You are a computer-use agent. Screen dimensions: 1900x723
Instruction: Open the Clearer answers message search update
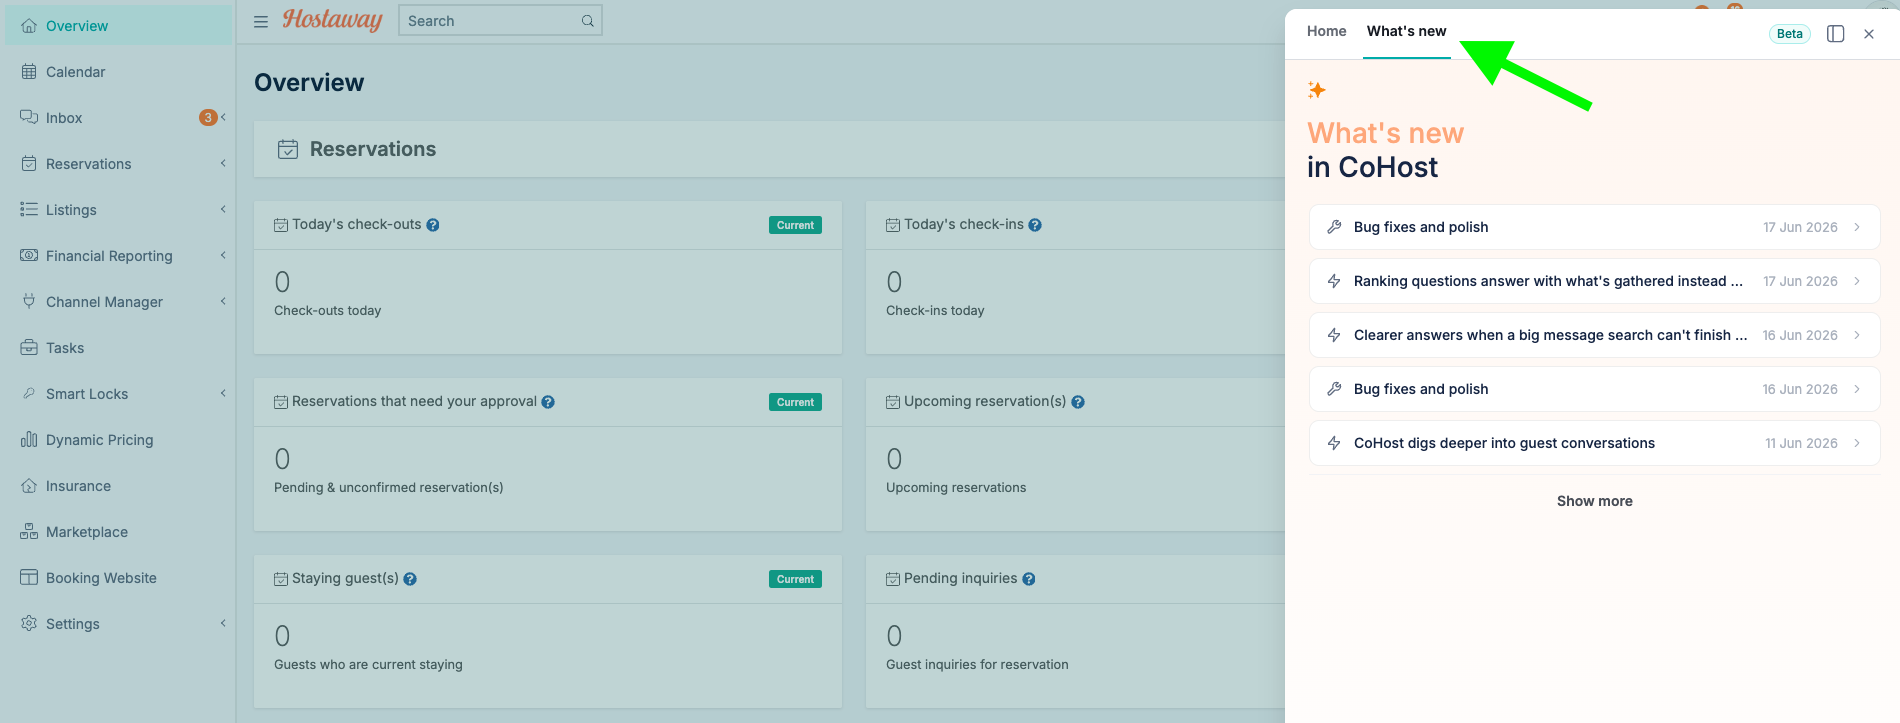click(x=1595, y=335)
